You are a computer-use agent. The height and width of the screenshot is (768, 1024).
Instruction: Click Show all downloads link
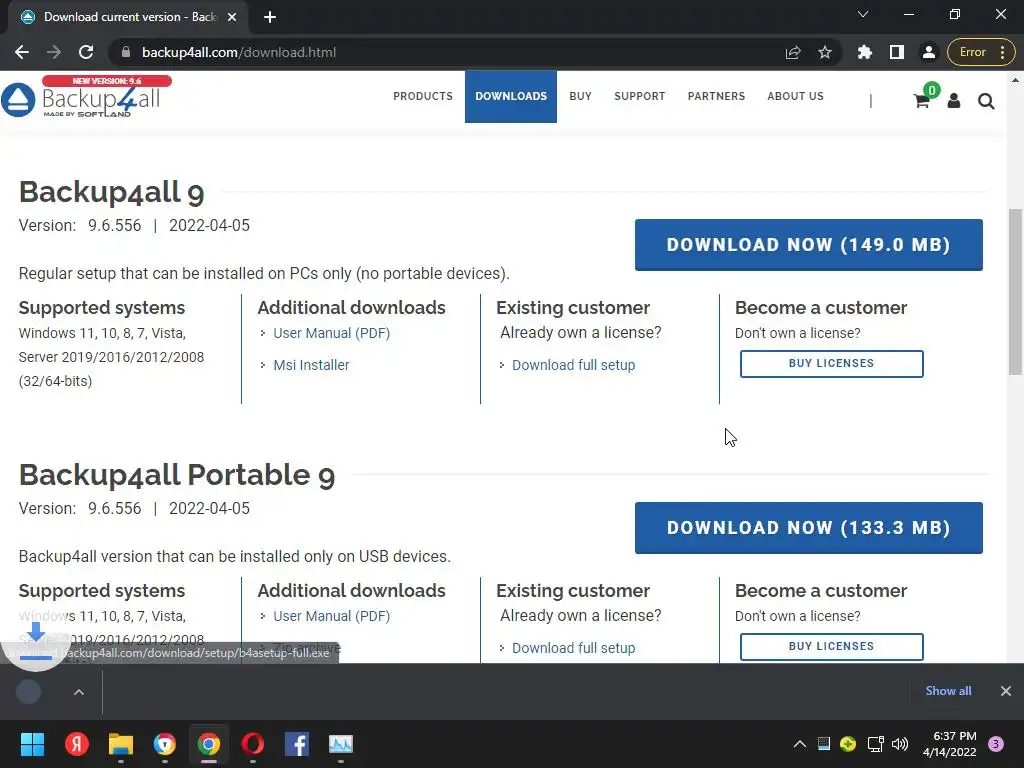pyautogui.click(x=948, y=691)
